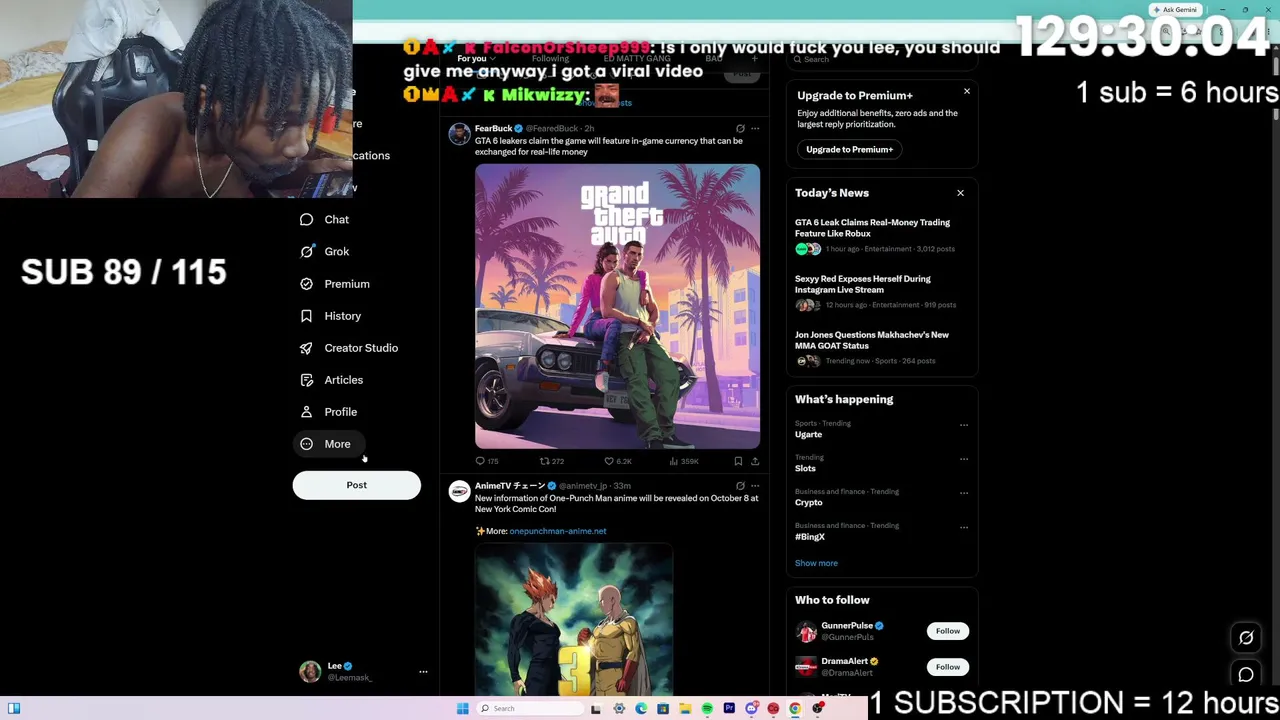Switch to the Following tab
The width and height of the screenshot is (1280, 720).
550,59
